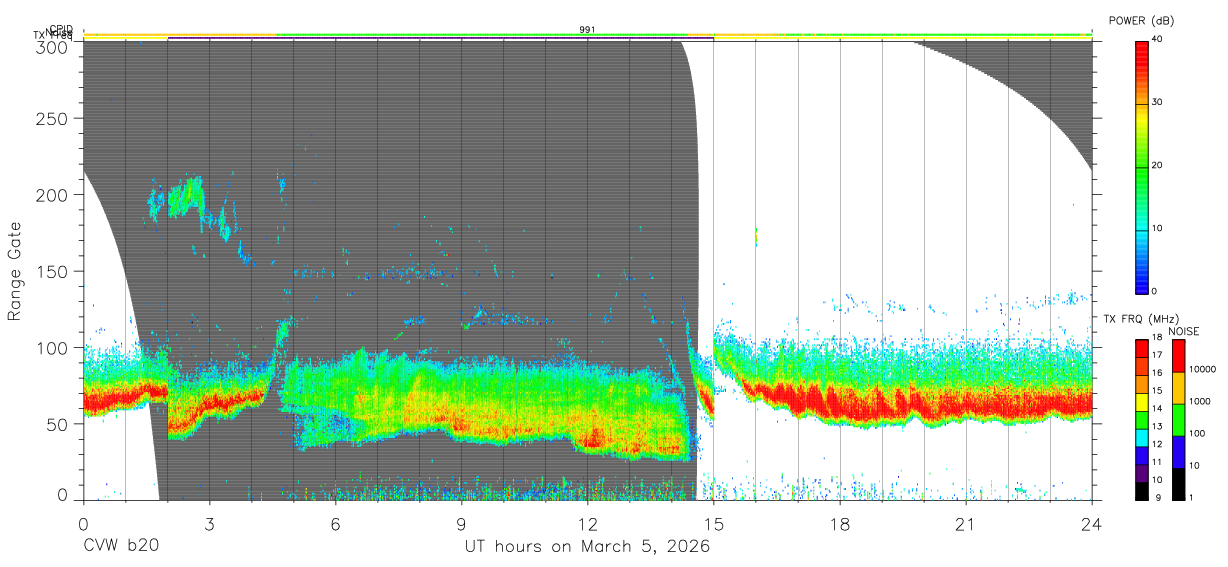Select orange segment of NOISE legend

pyautogui.click(x=1178, y=388)
